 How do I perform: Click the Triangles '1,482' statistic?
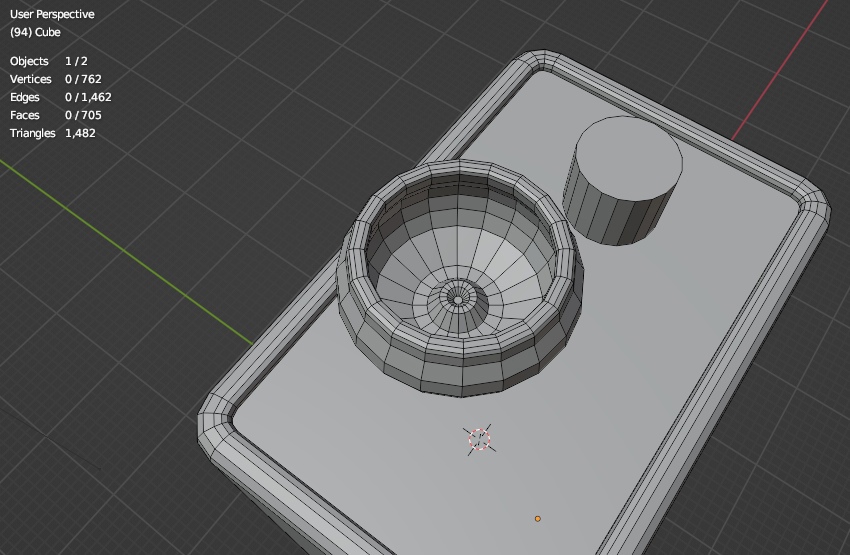click(x=80, y=133)
